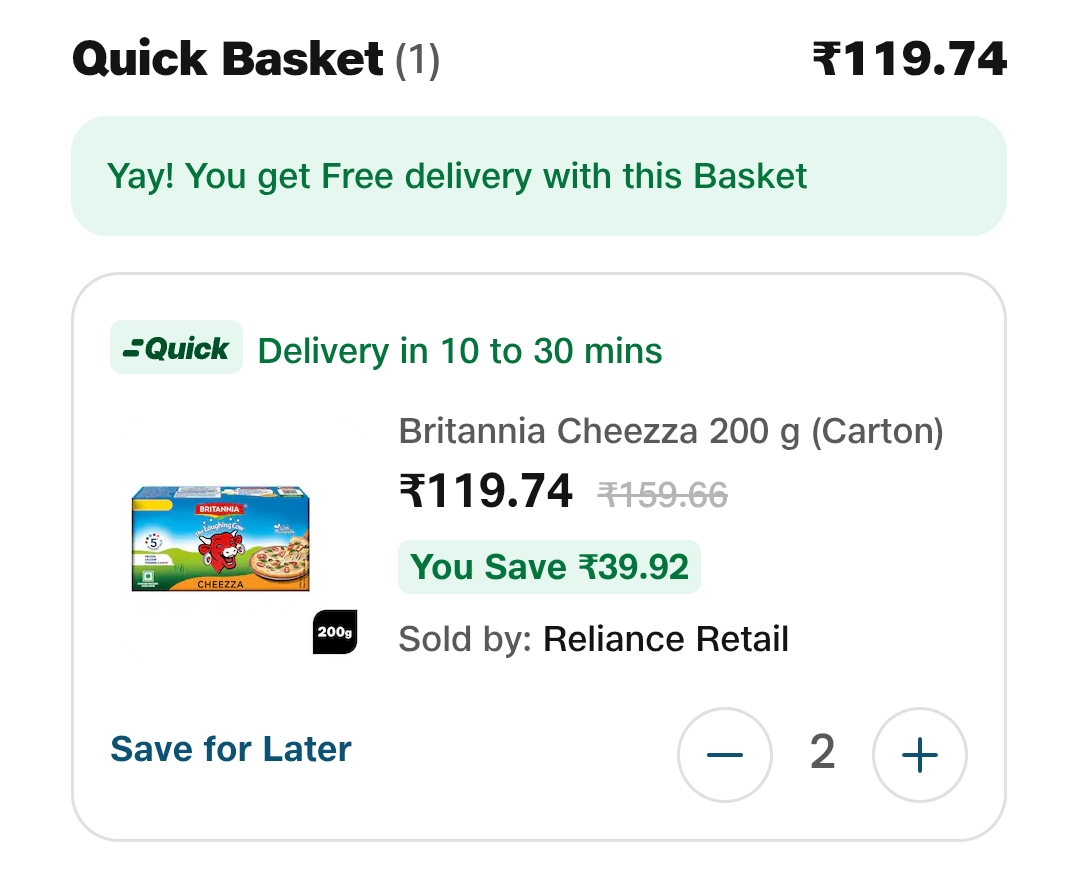Viewport: 1079px width, 882px height.
Task: Click the Reliance Retail seller name
Action: pos(665,639)
